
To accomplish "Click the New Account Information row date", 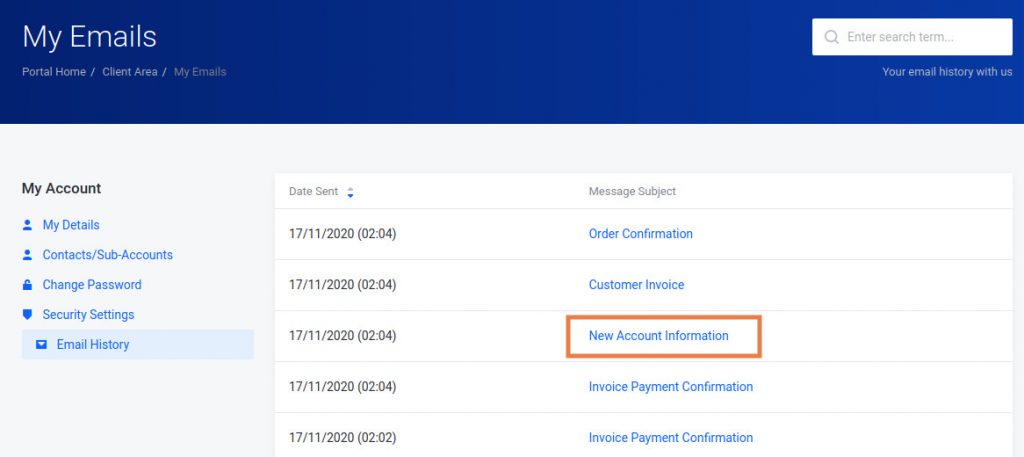I will click(343, 336).
